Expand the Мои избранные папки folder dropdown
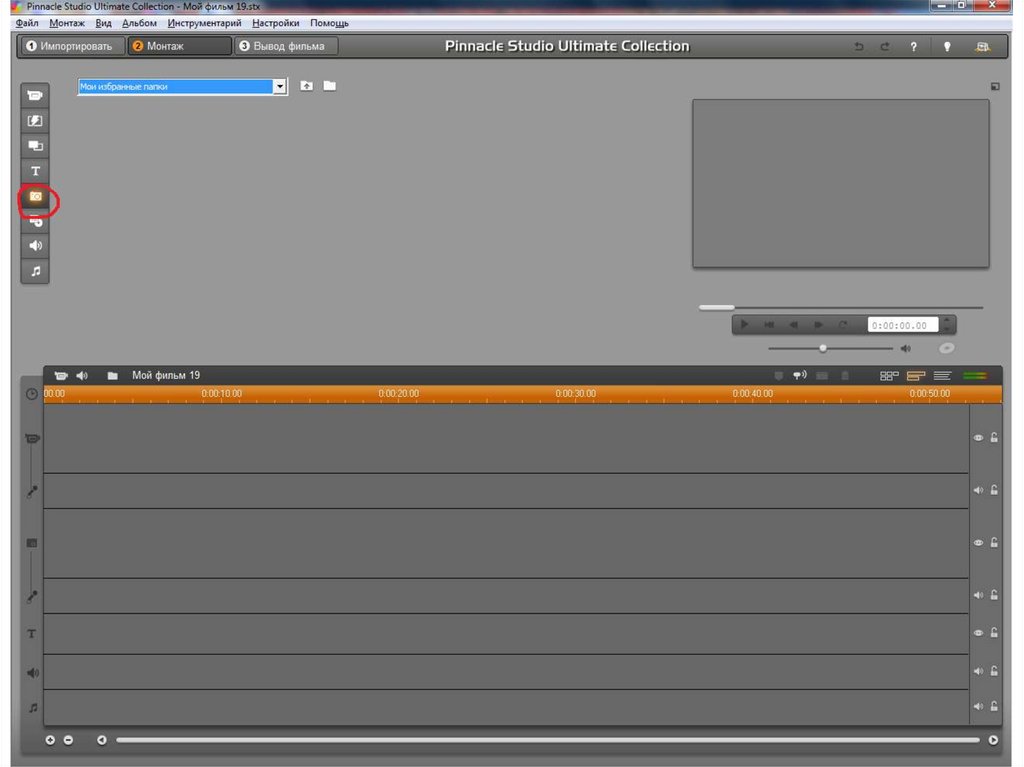This screenshot has width=1024, height=767. coord(280,86)
